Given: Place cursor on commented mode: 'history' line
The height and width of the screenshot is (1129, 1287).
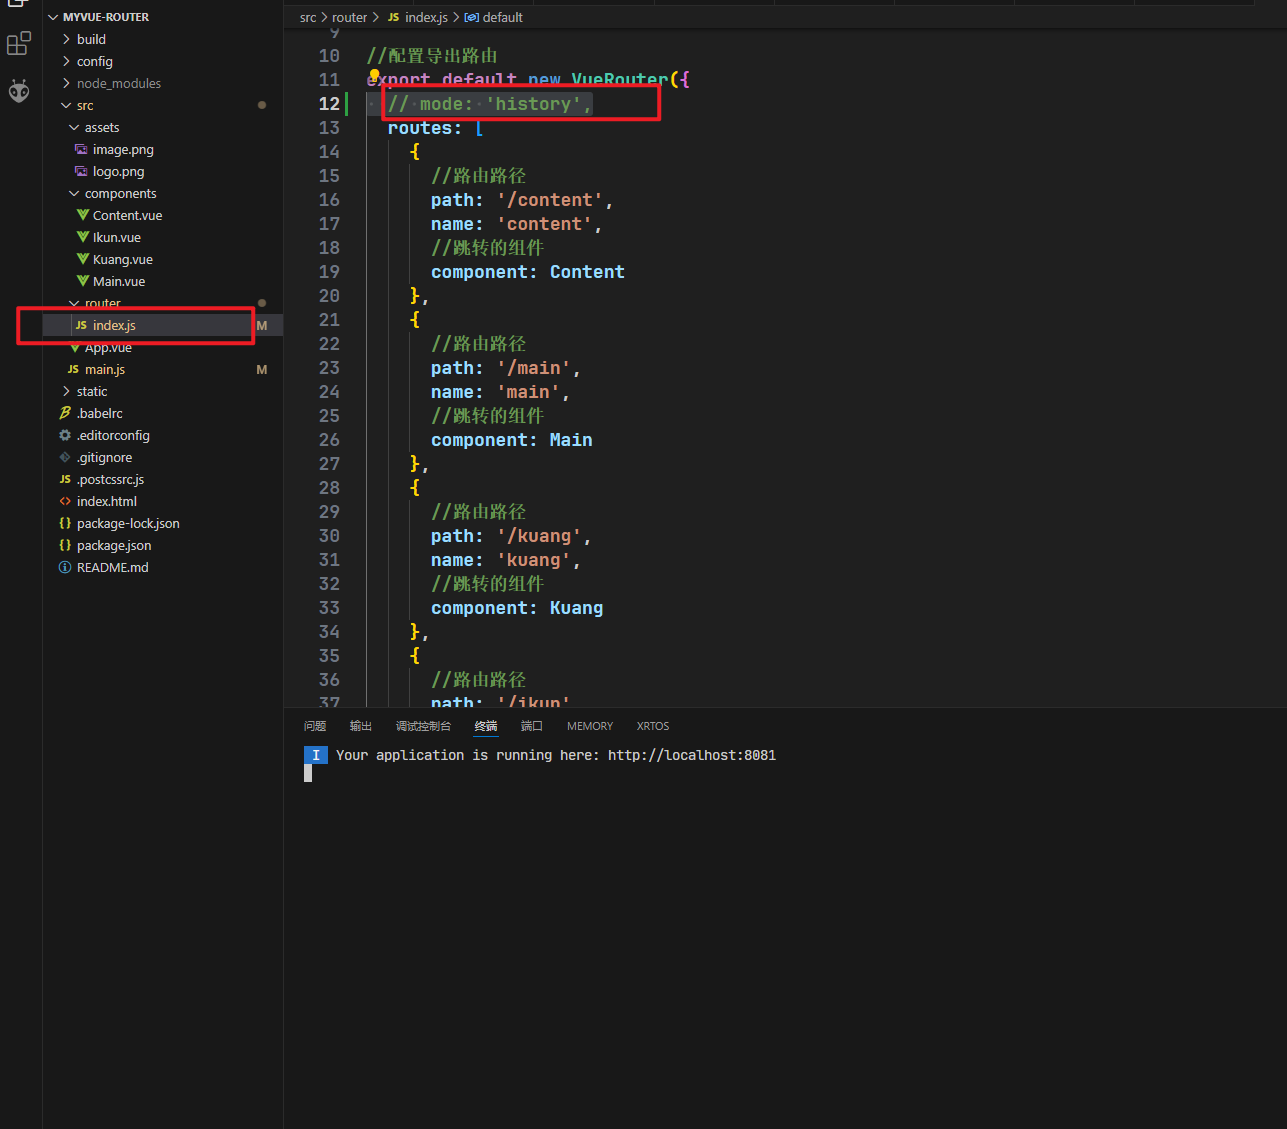Looking at the screenshot, I should click(490, 104).
